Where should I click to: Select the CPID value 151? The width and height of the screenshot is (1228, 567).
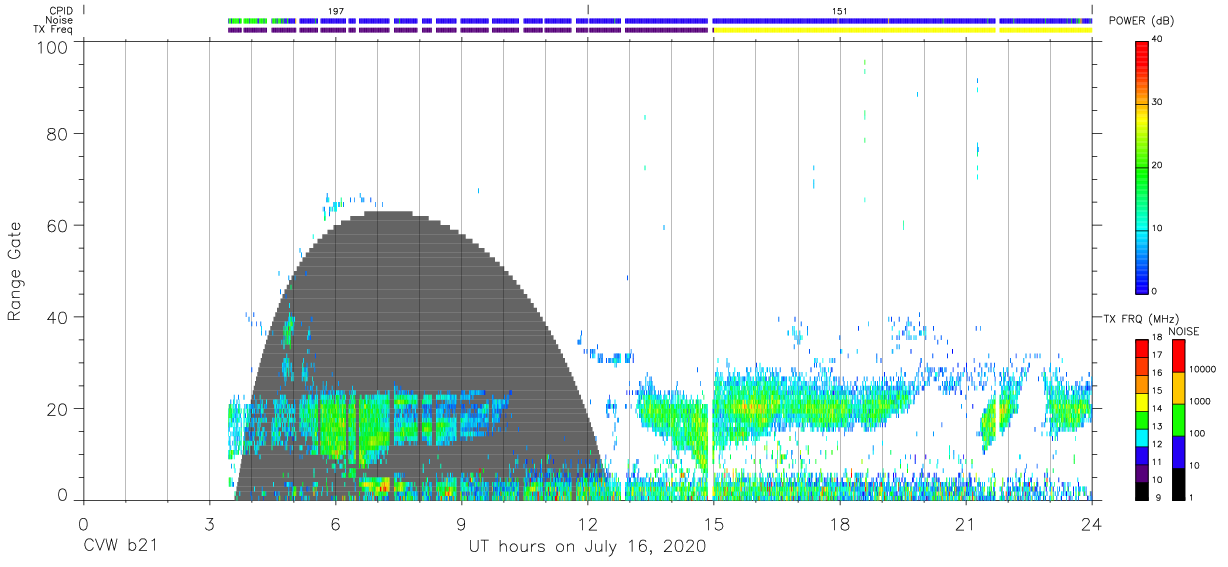pyautogui.click(x=840, y=11)
